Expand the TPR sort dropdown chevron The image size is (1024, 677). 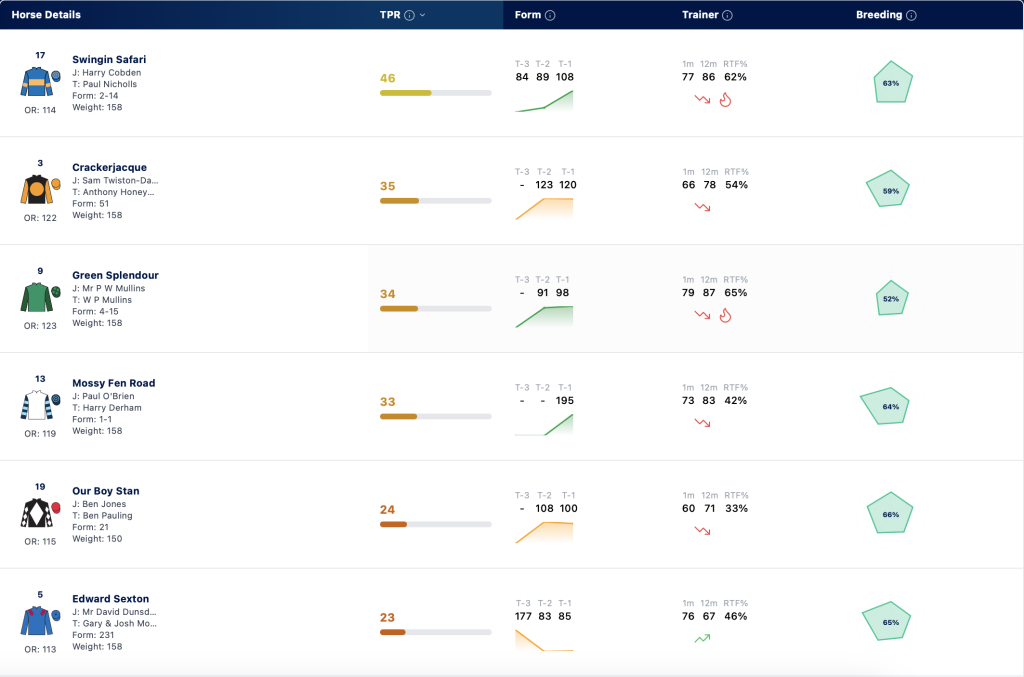(x=423, y=15)
